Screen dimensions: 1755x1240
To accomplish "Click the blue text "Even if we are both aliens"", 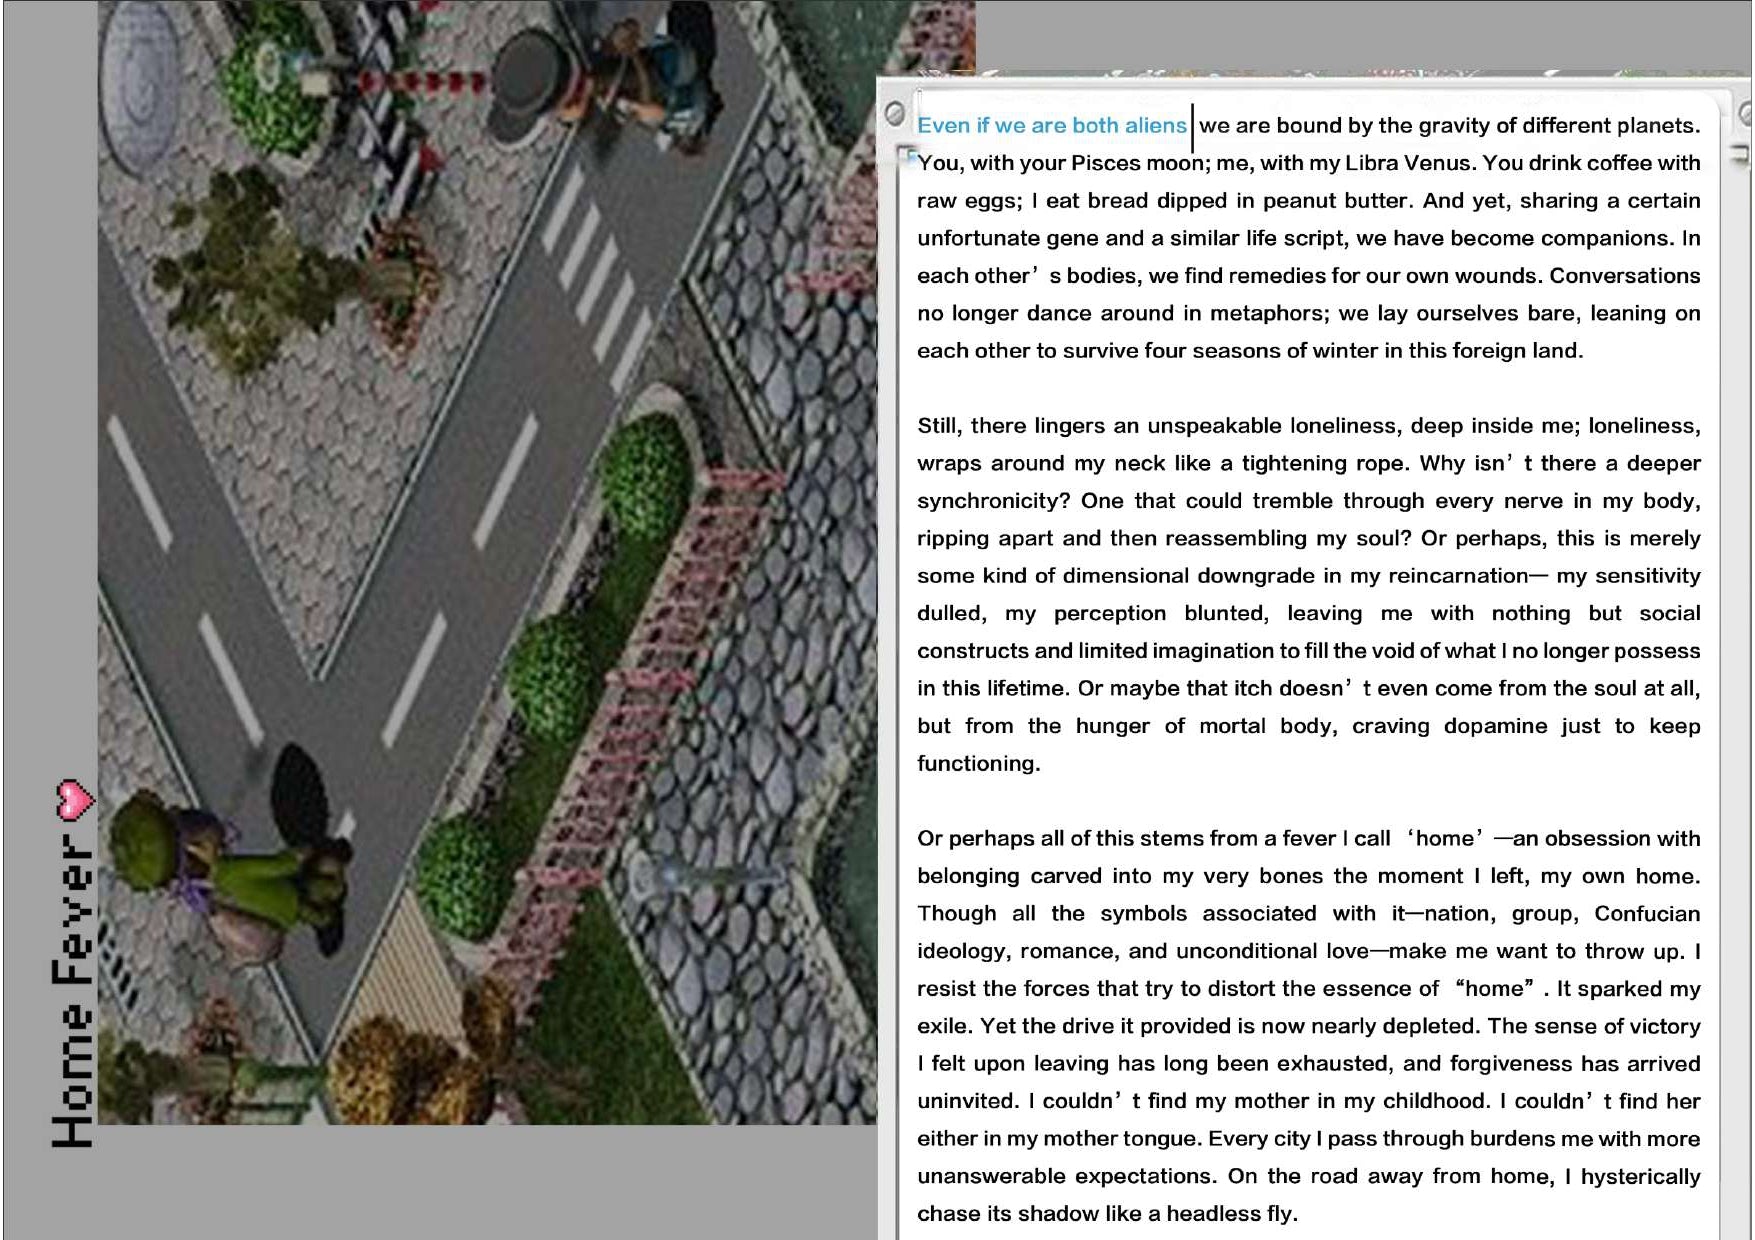I will pos(1051,126).
